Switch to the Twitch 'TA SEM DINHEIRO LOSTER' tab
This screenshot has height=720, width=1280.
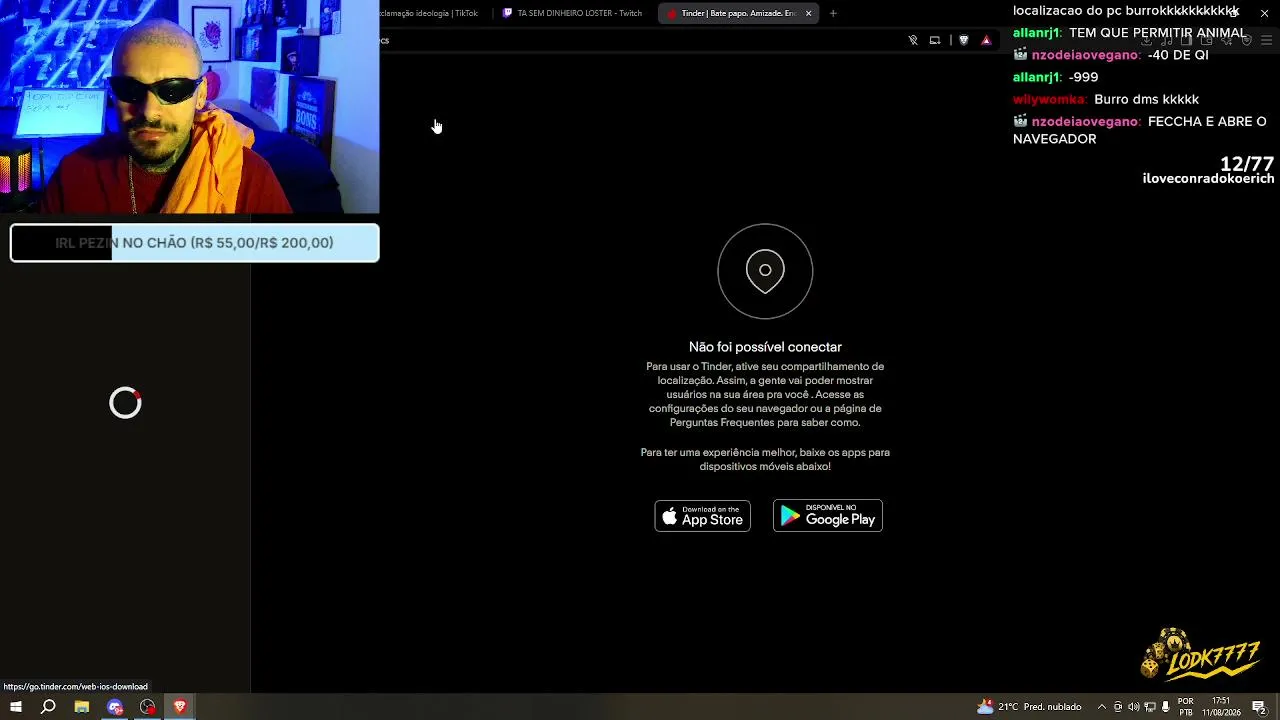click(573, 13)
